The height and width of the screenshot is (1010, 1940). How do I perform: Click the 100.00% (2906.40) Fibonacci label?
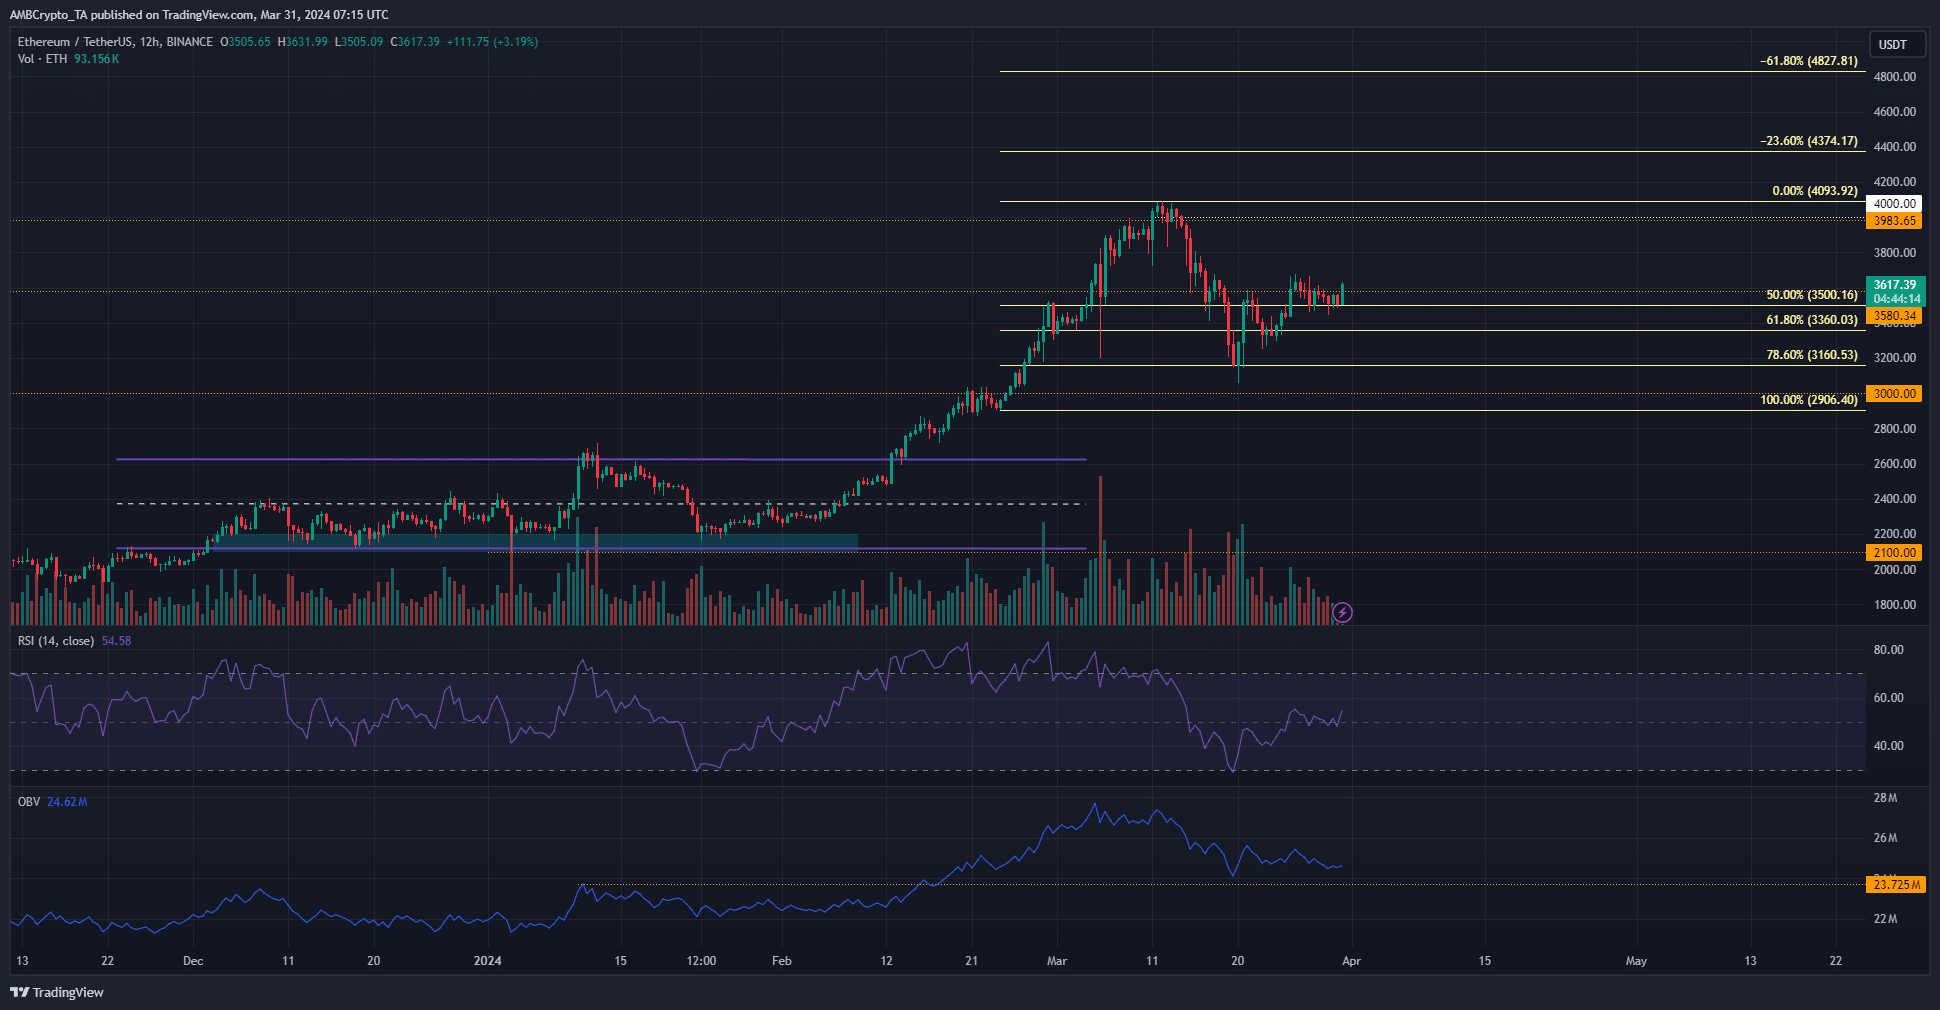(1809, 400)
